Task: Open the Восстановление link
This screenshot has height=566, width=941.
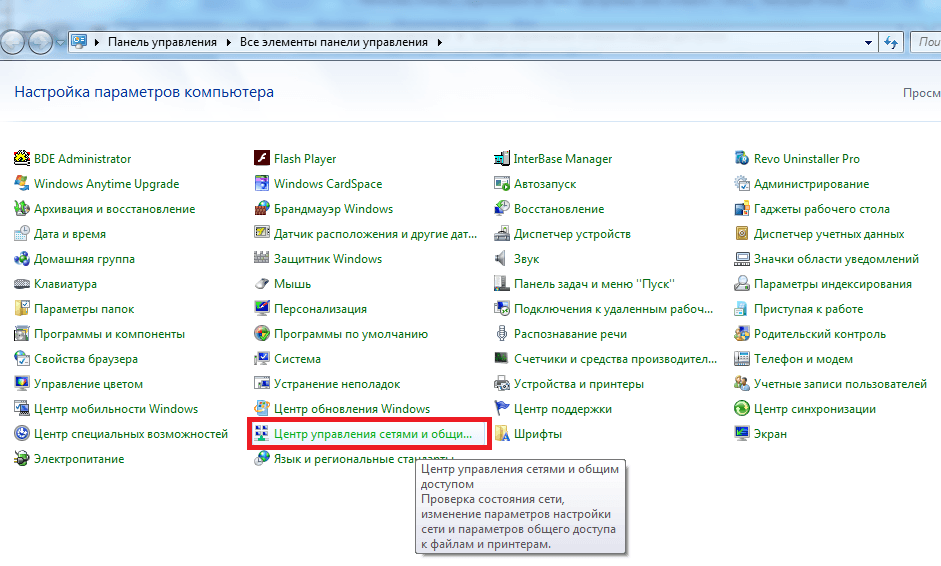Action: coord(559,209)
